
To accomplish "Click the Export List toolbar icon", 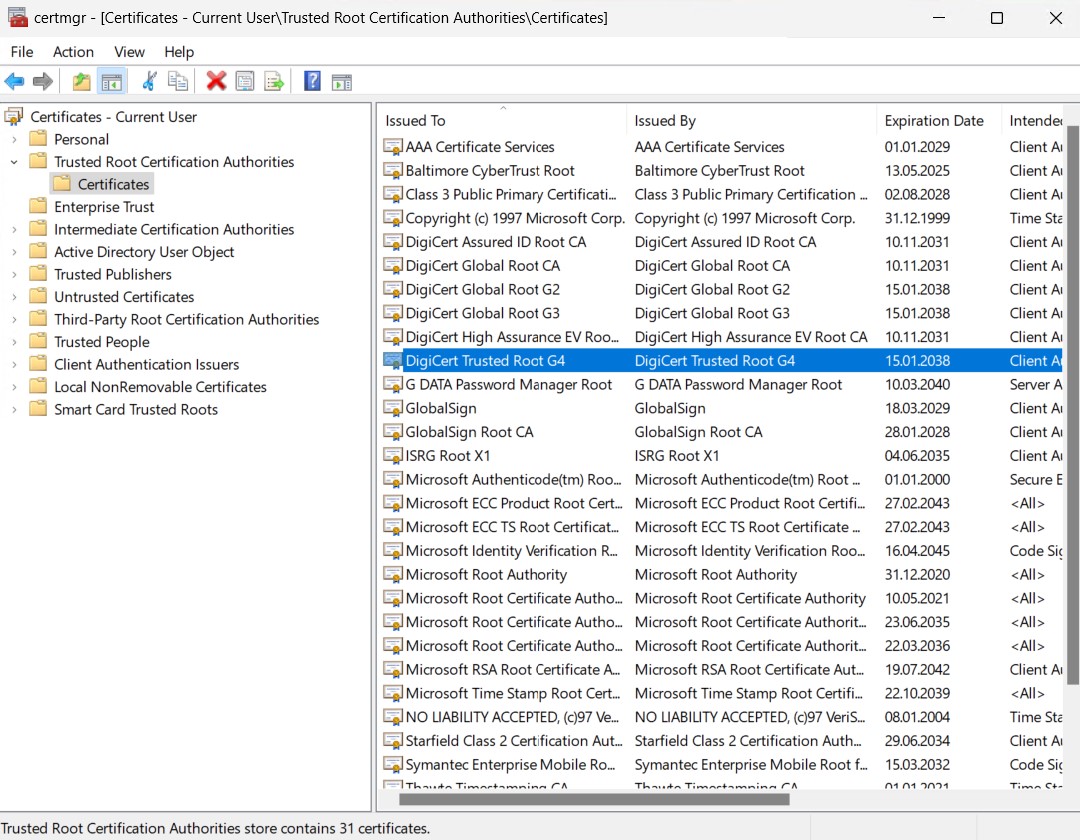I will tap(274, 82).
